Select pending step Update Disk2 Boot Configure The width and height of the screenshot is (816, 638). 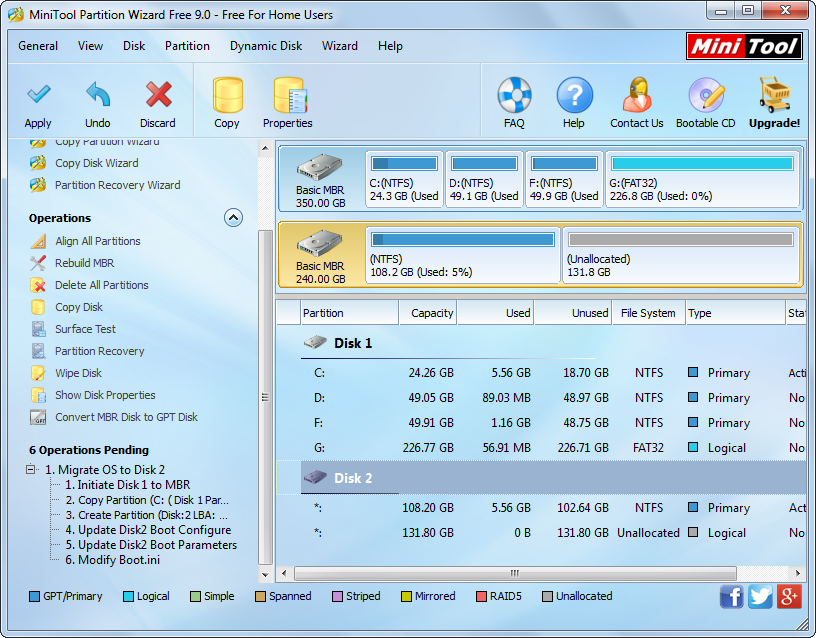148,530
